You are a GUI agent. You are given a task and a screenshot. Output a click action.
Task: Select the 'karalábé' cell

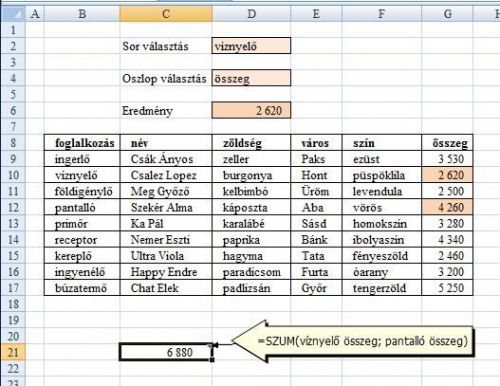pos(251,223)
